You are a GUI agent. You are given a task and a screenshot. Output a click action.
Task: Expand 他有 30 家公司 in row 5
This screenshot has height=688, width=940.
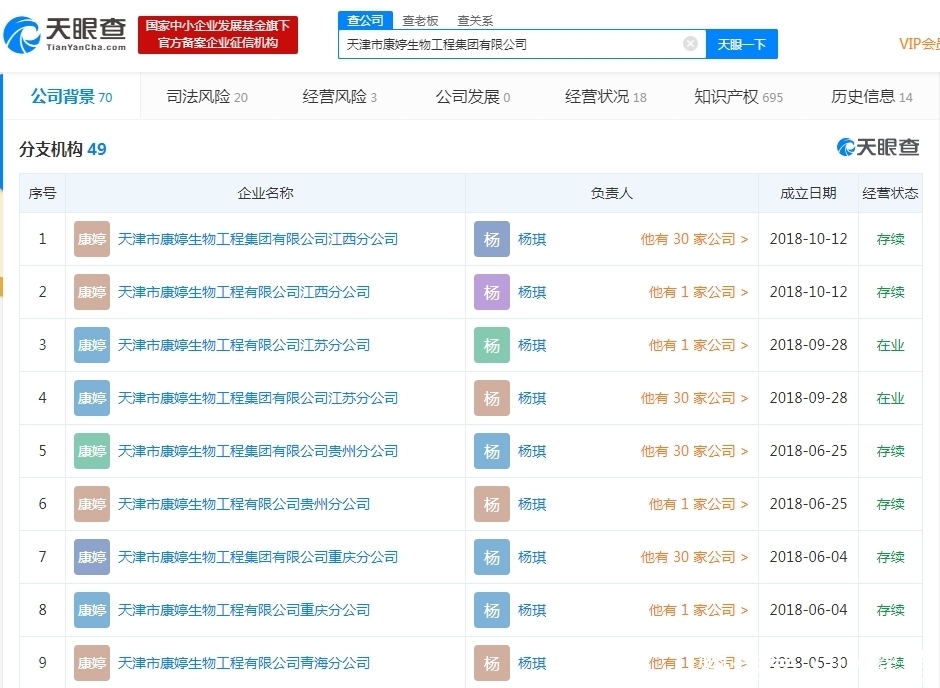694,451
